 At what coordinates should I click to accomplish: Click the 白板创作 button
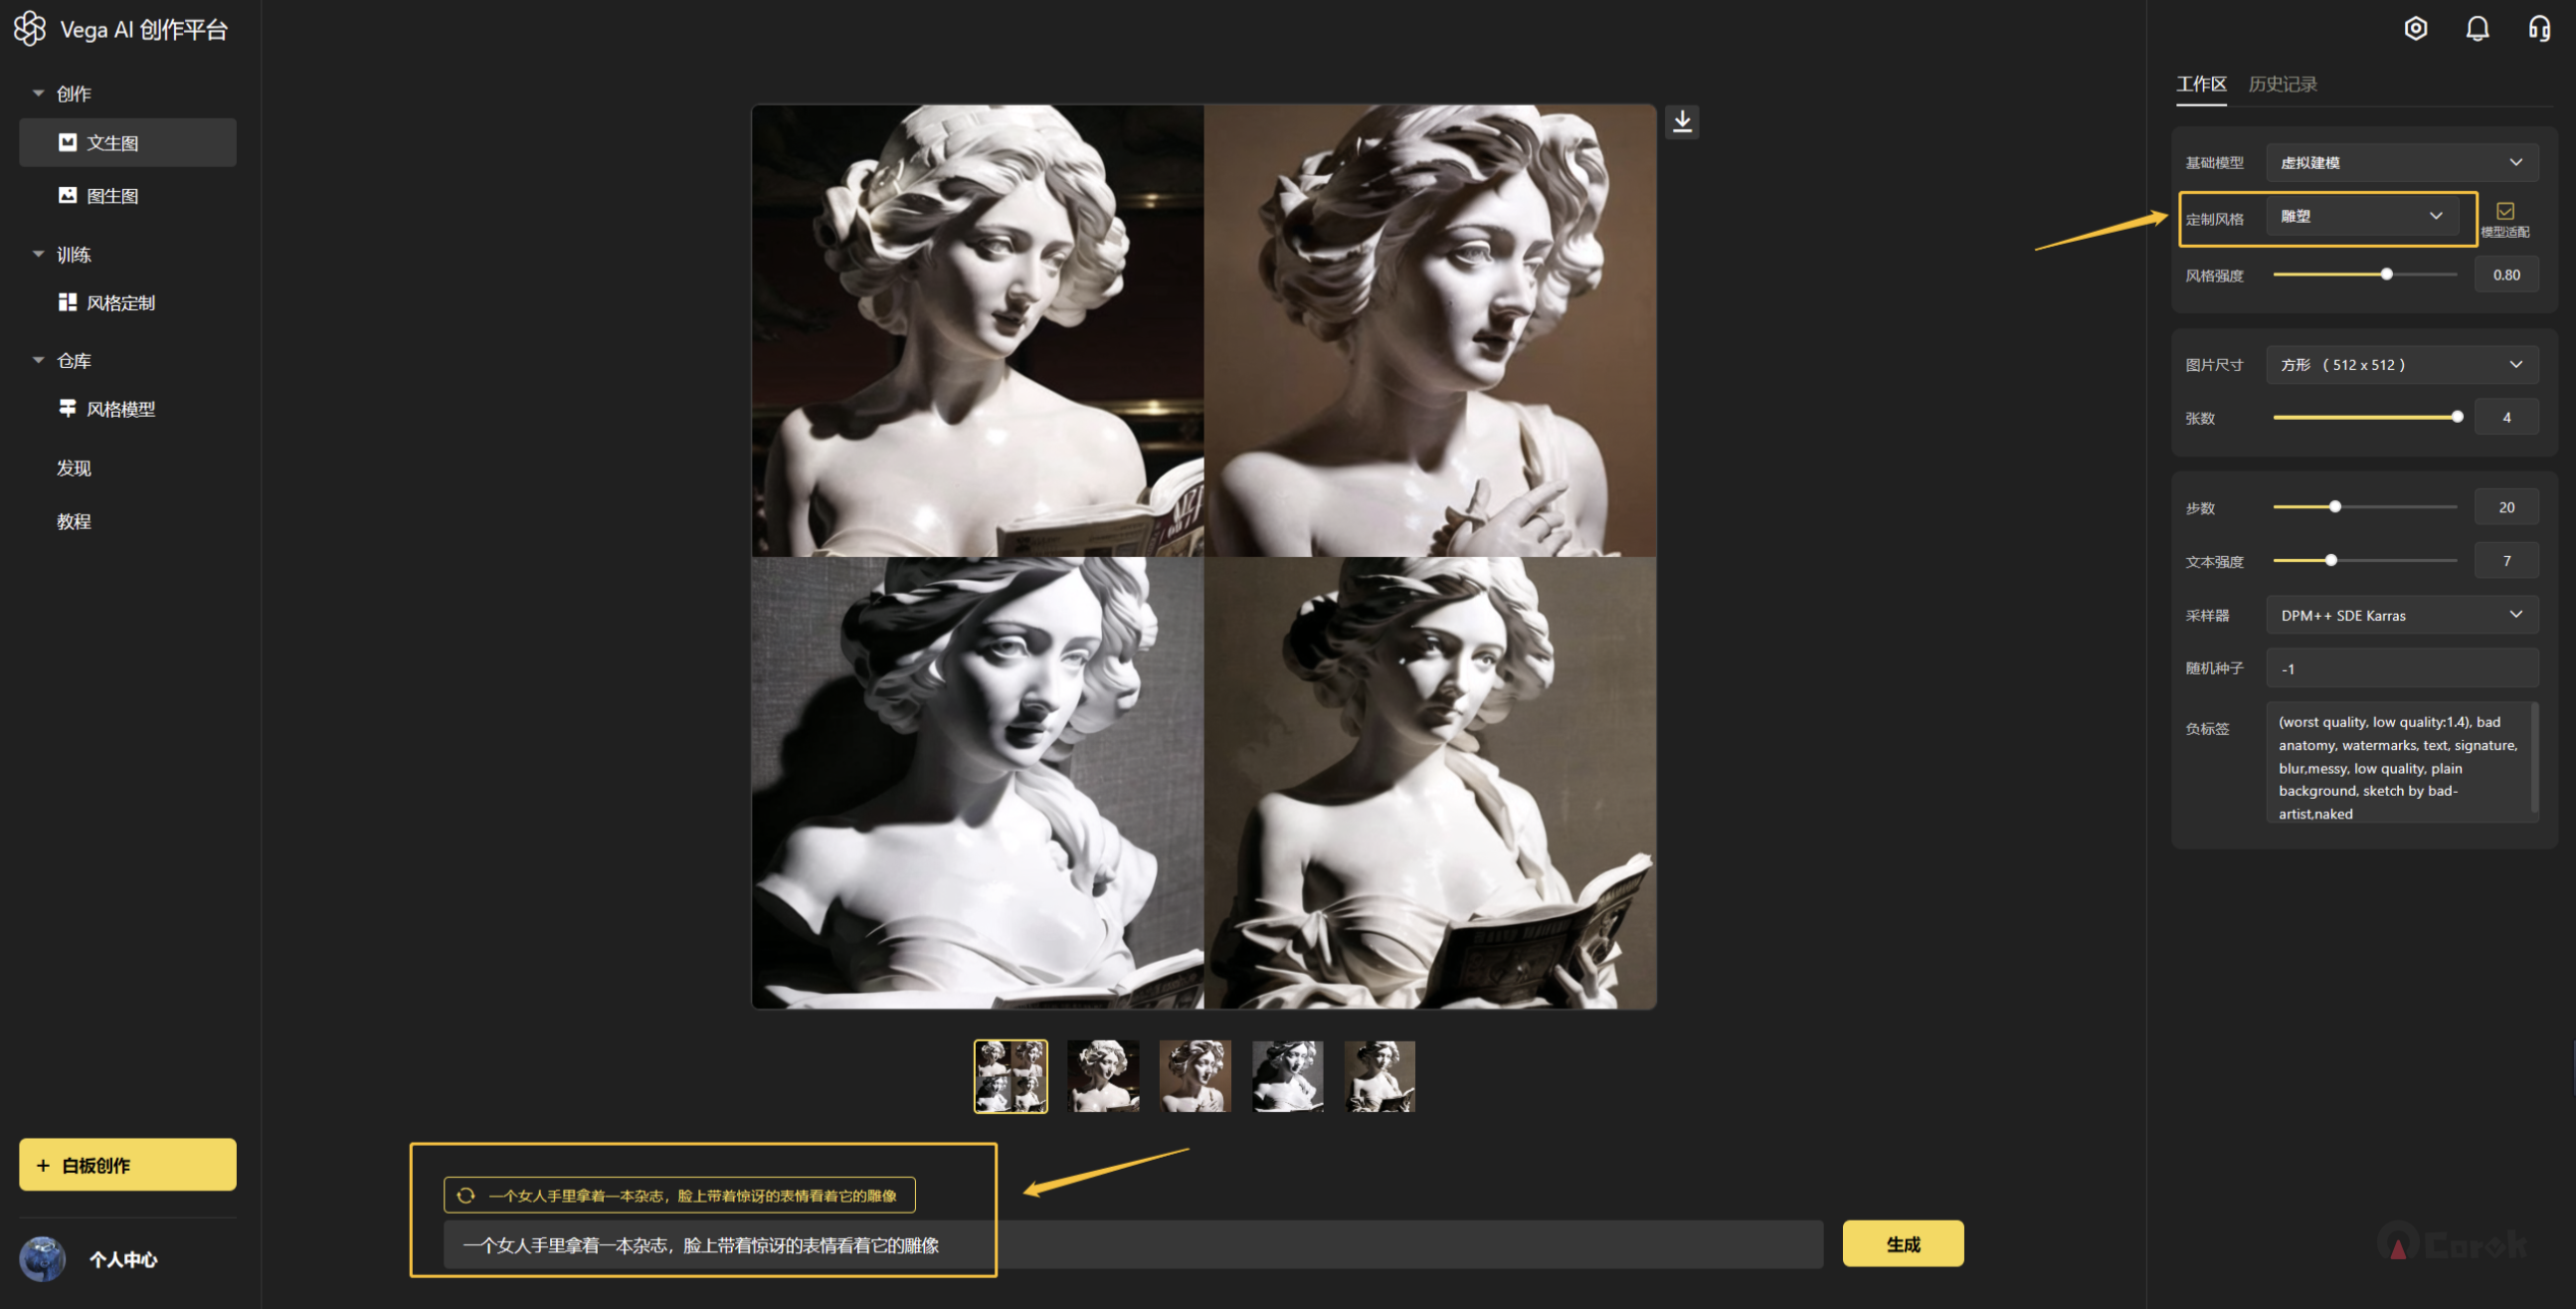coord(128,1165)
